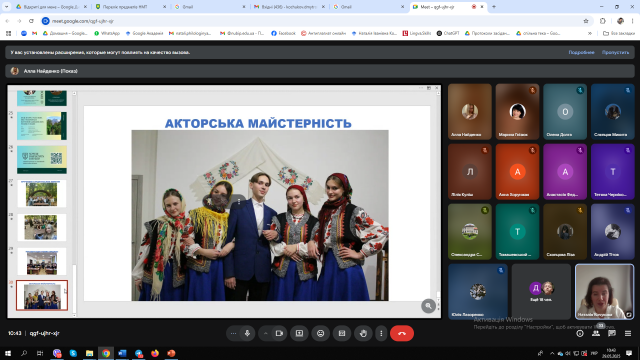Select slide 26 thumbnail with QR code
This screenshot has width=640, height=360.
(x=42, y=160)
